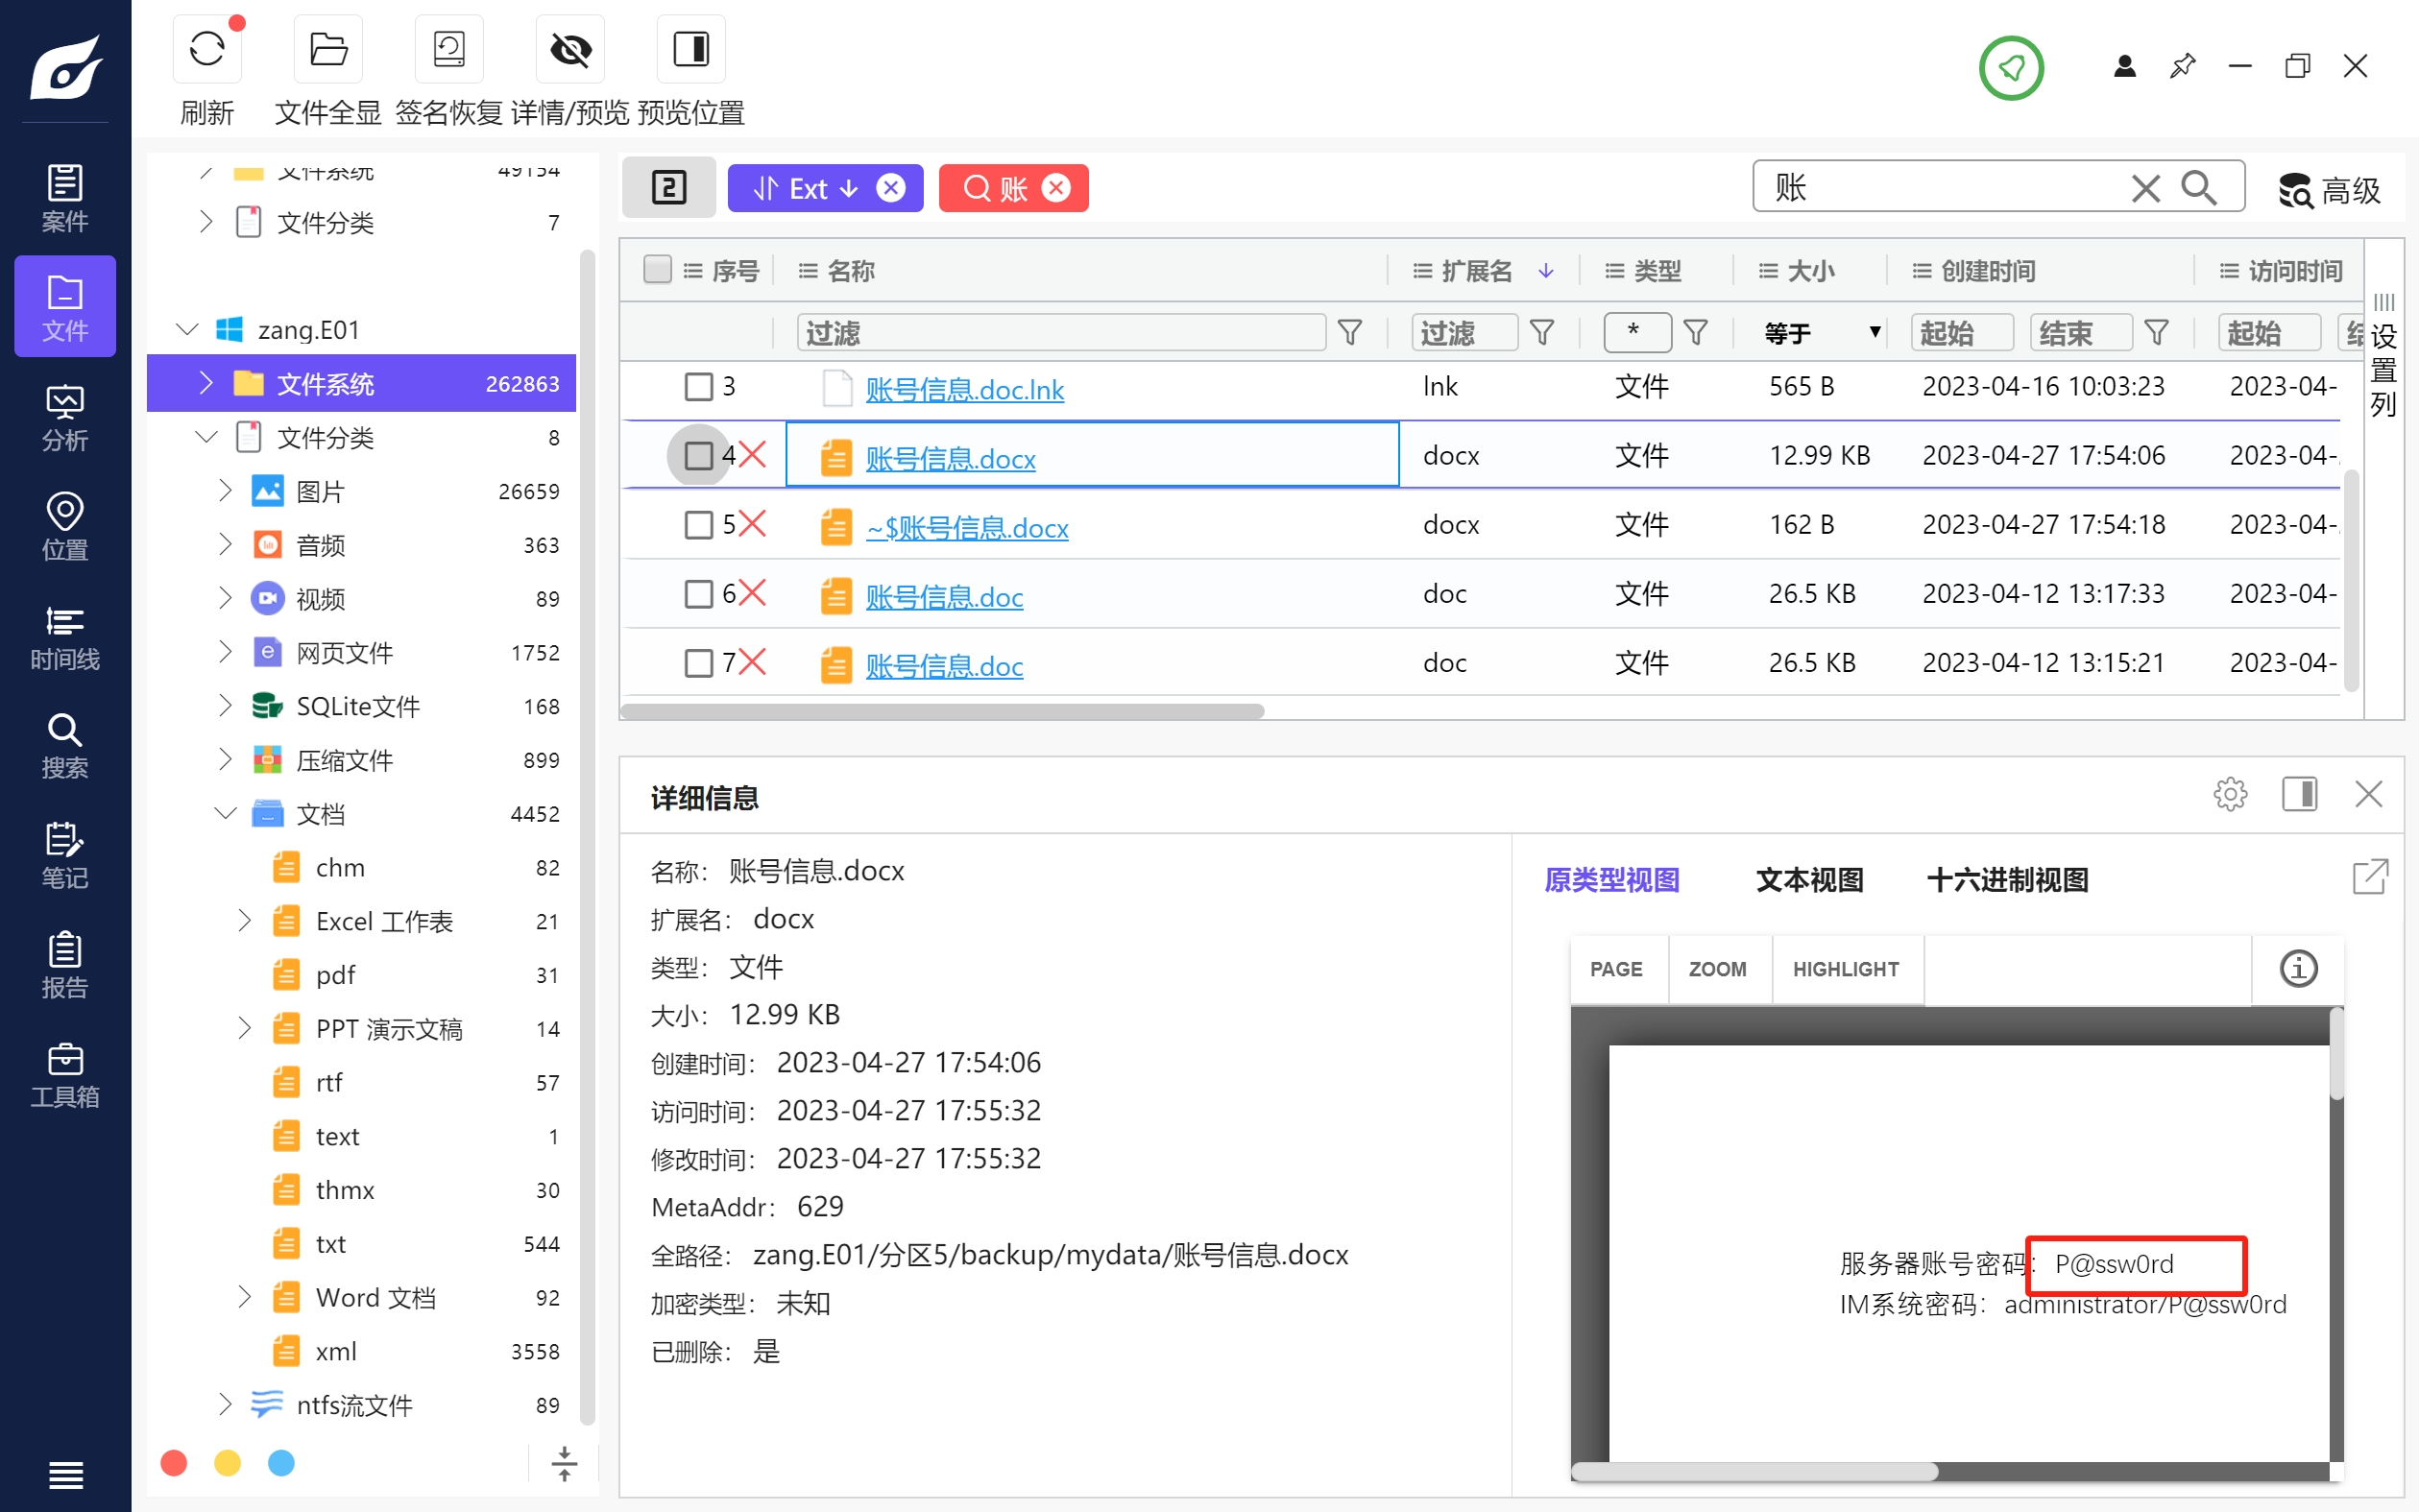Screen dimensions: 2419x1512
Task: Click the 名称 column filter funnel icon
Action: point(1349,332)
